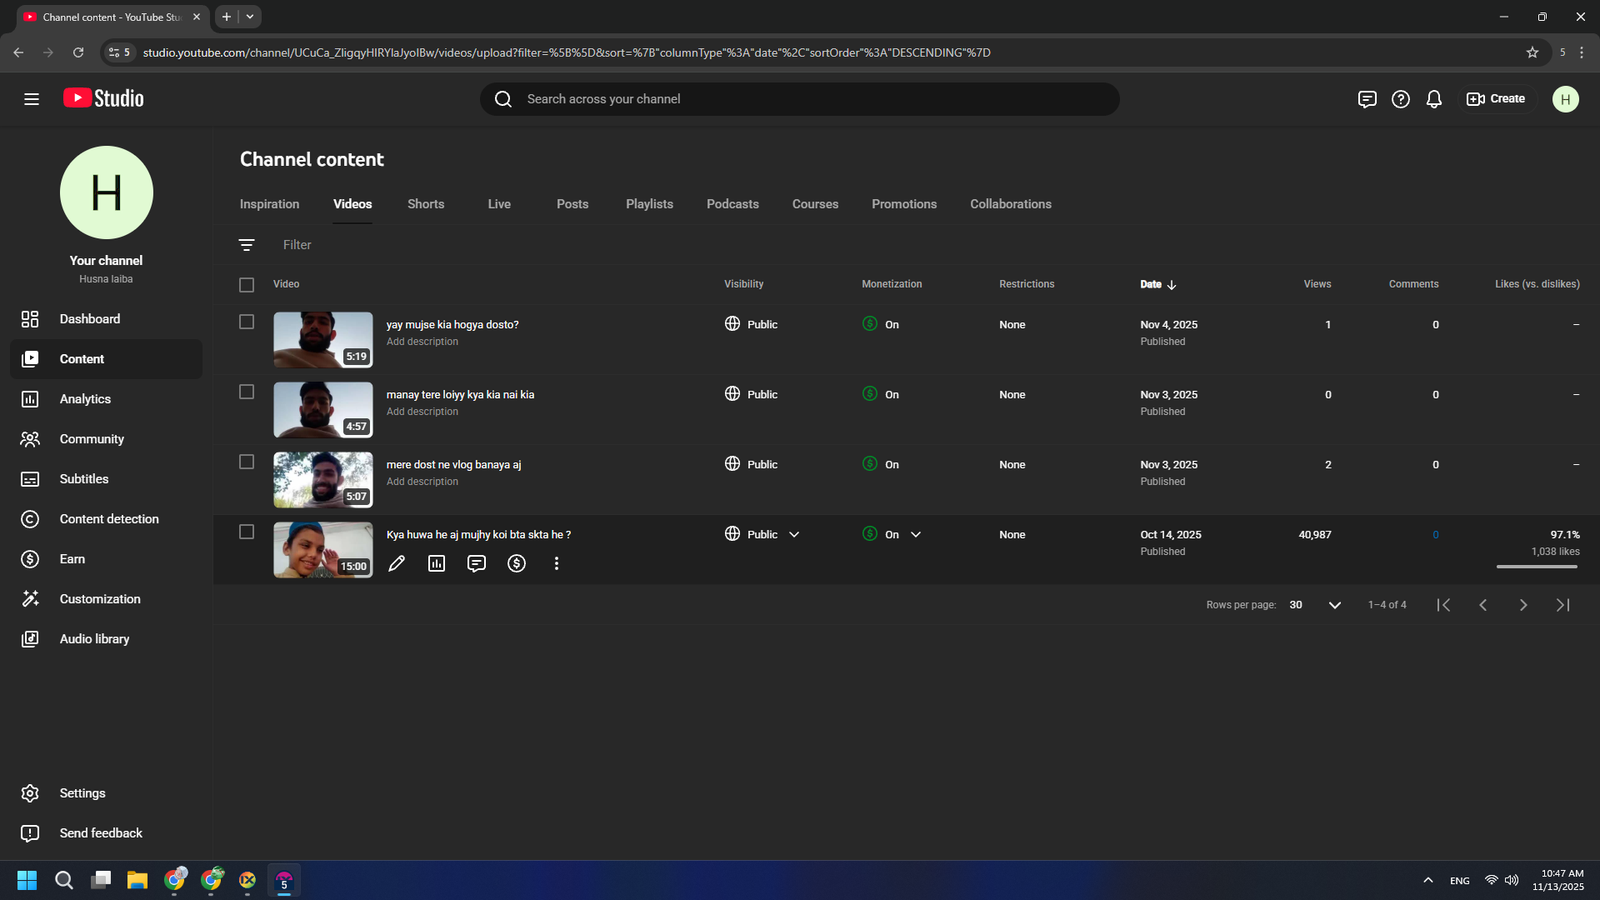Image resolution: width=1600 pixels, height=900 pixels.
Task: Open Analytics from the left sidebar
Action: click(85, 399)
